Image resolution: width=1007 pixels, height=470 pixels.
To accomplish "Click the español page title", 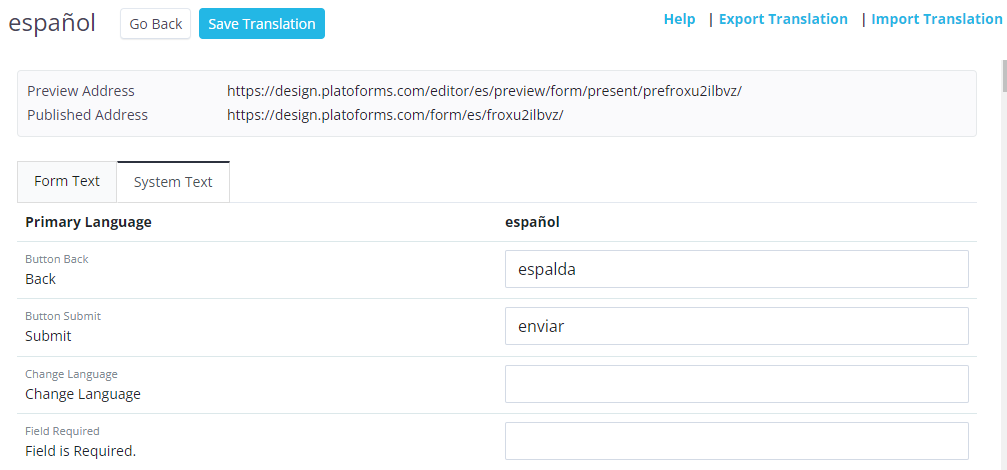I will point(52,24).
